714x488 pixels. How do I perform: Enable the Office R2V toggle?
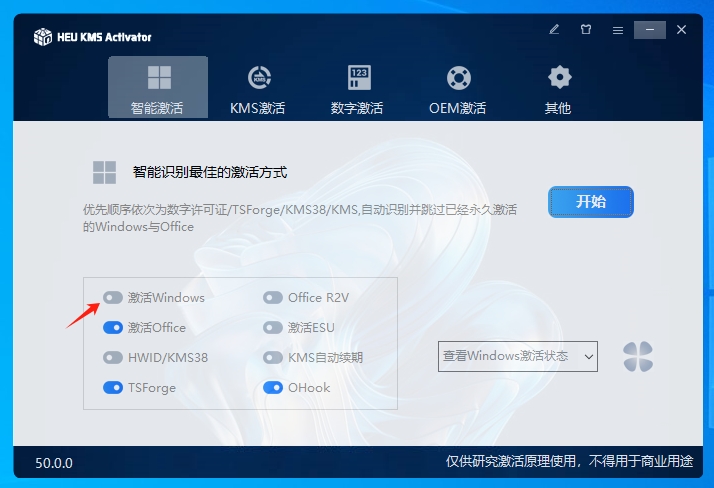click(273, 298)
